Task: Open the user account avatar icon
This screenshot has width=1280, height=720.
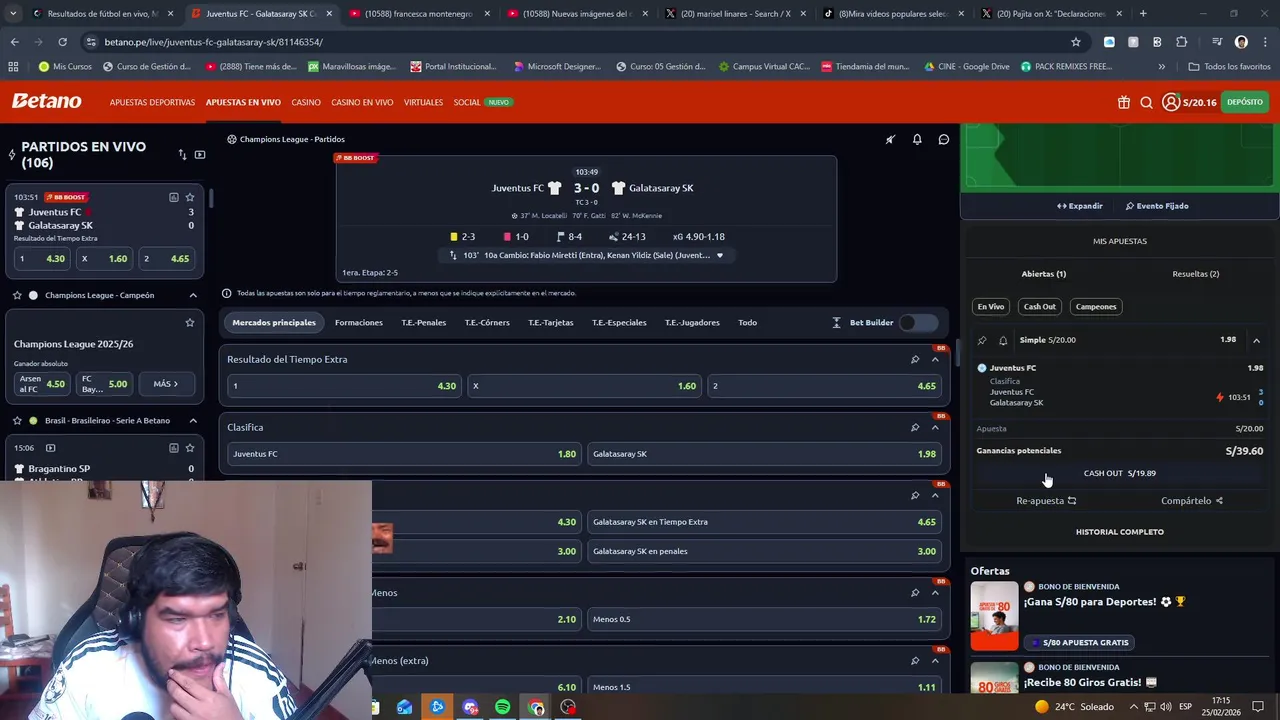Action: pyautogui.click(x=1170, y=102)
